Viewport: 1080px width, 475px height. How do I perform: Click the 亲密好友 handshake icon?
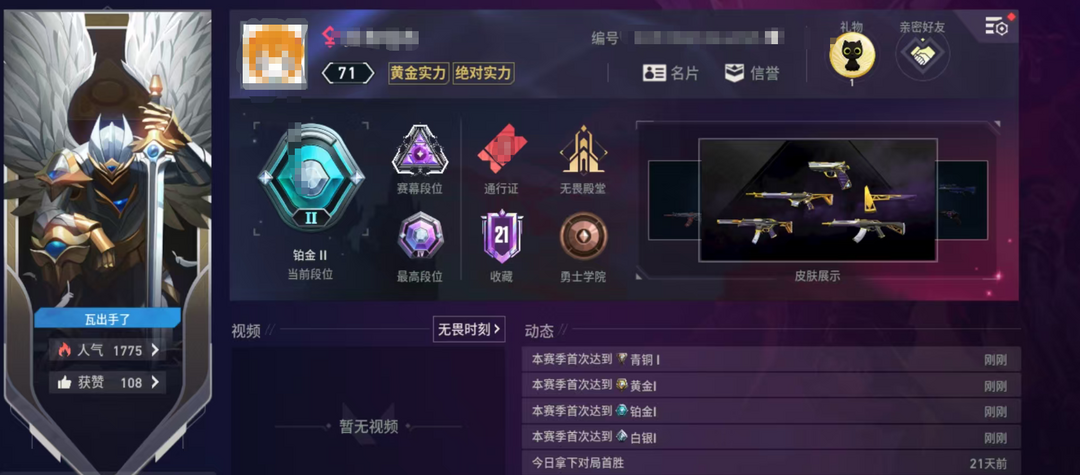[922, 55]
